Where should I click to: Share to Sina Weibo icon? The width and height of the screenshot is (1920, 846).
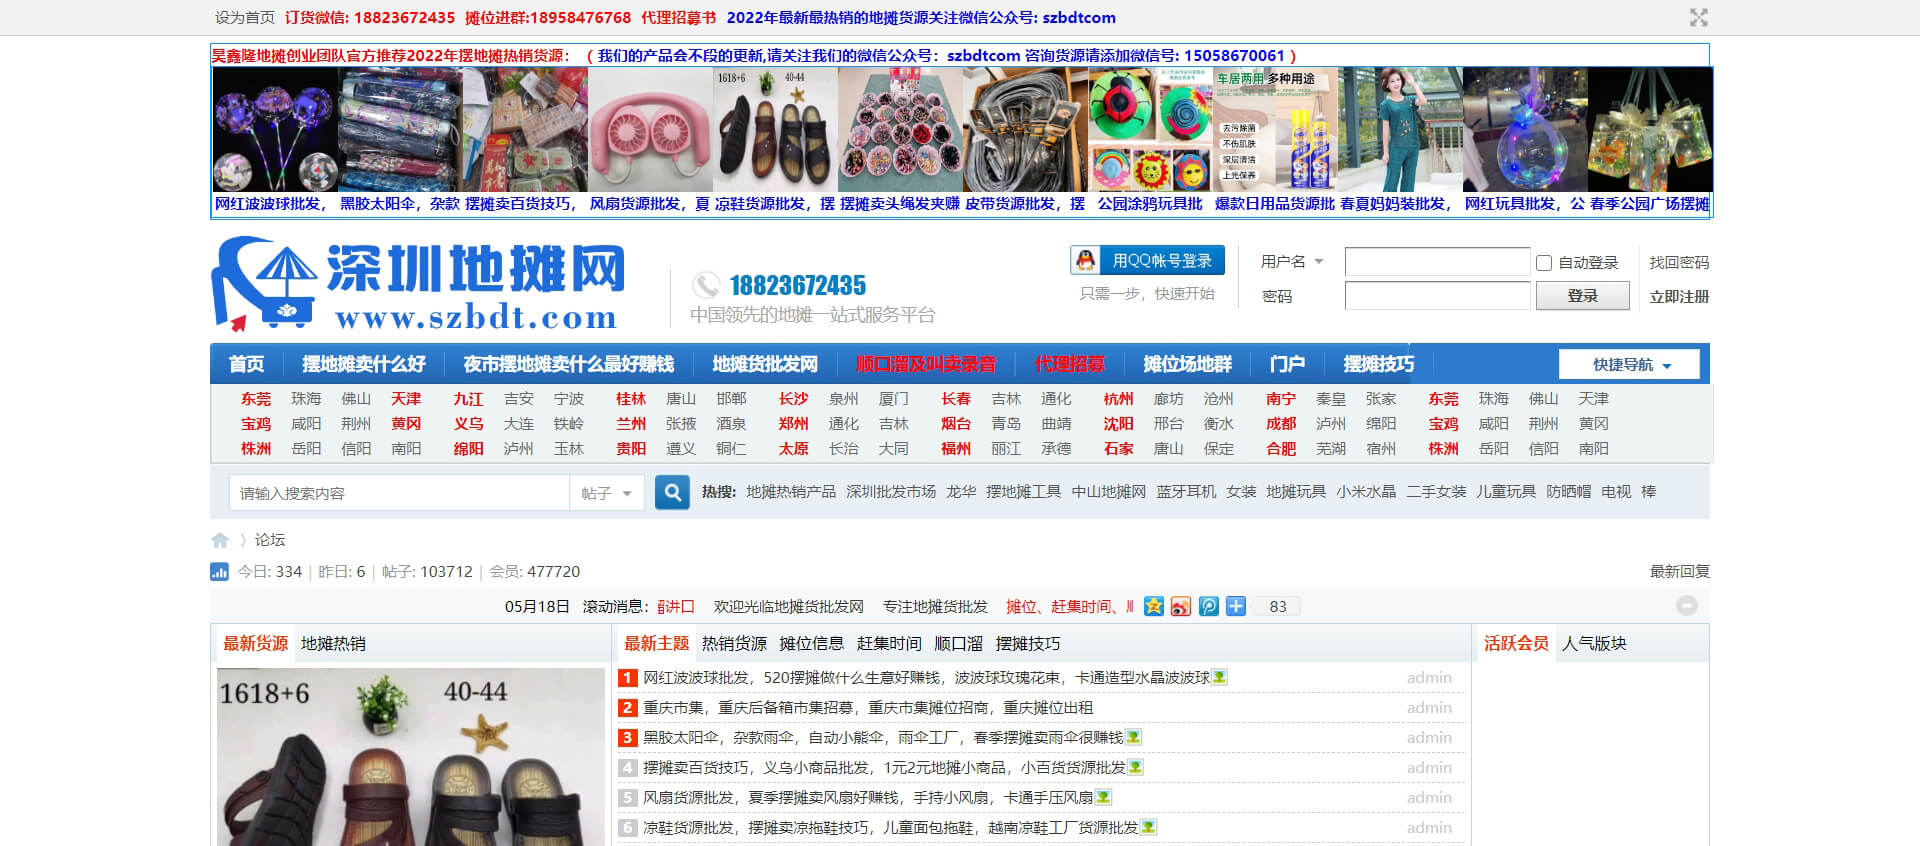[1181, 606]
